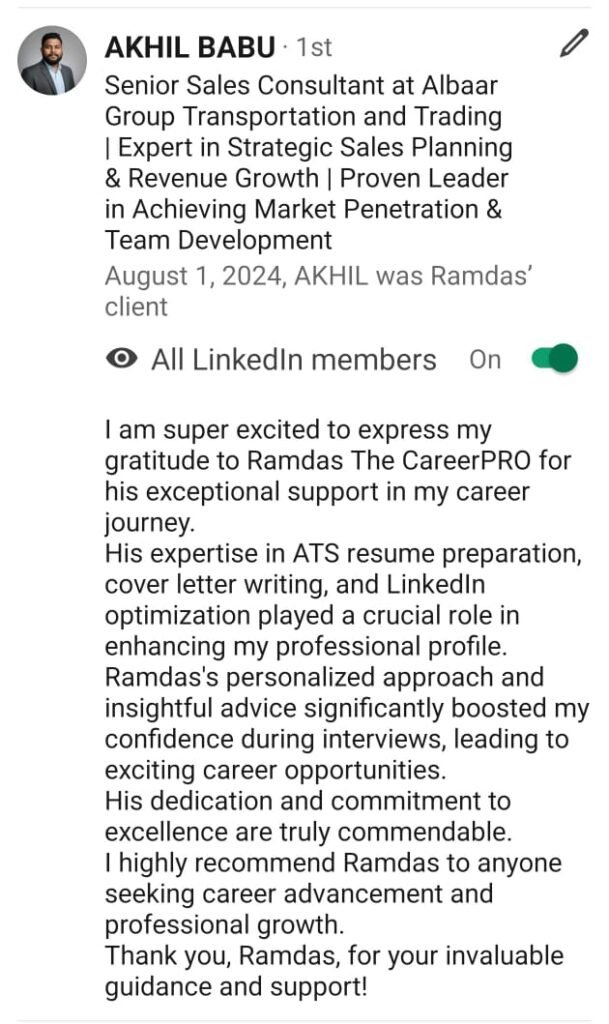
Task: Click the Team Development headline text
Action: pyautogui.click(x=218, y=240)
